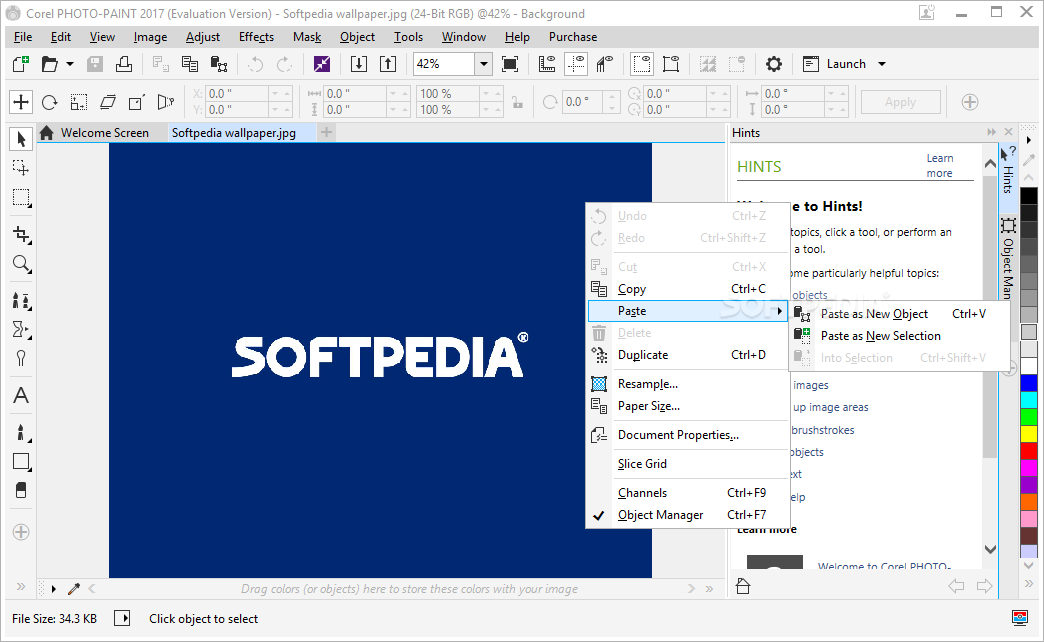Viewport: 1044px width, 642px height.
Task: Choose Resample from context menu
Action: (x=688, y=384)
